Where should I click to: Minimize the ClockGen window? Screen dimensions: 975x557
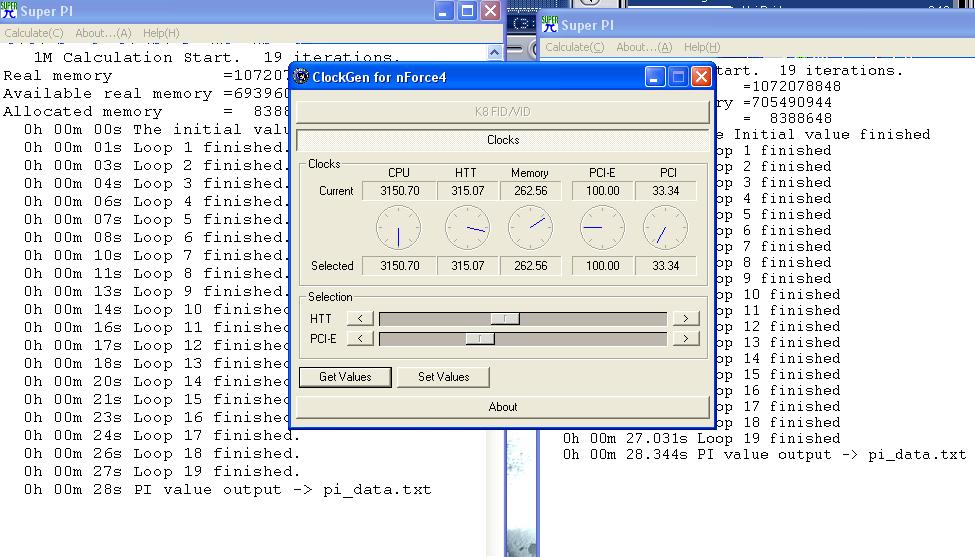click(x=655, y=76)
